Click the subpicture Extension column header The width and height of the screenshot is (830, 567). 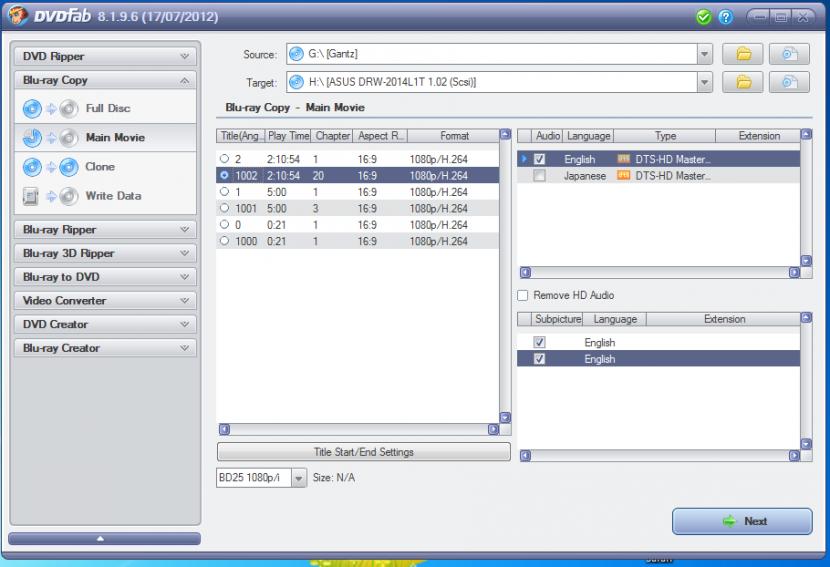(x=724, y=319)
